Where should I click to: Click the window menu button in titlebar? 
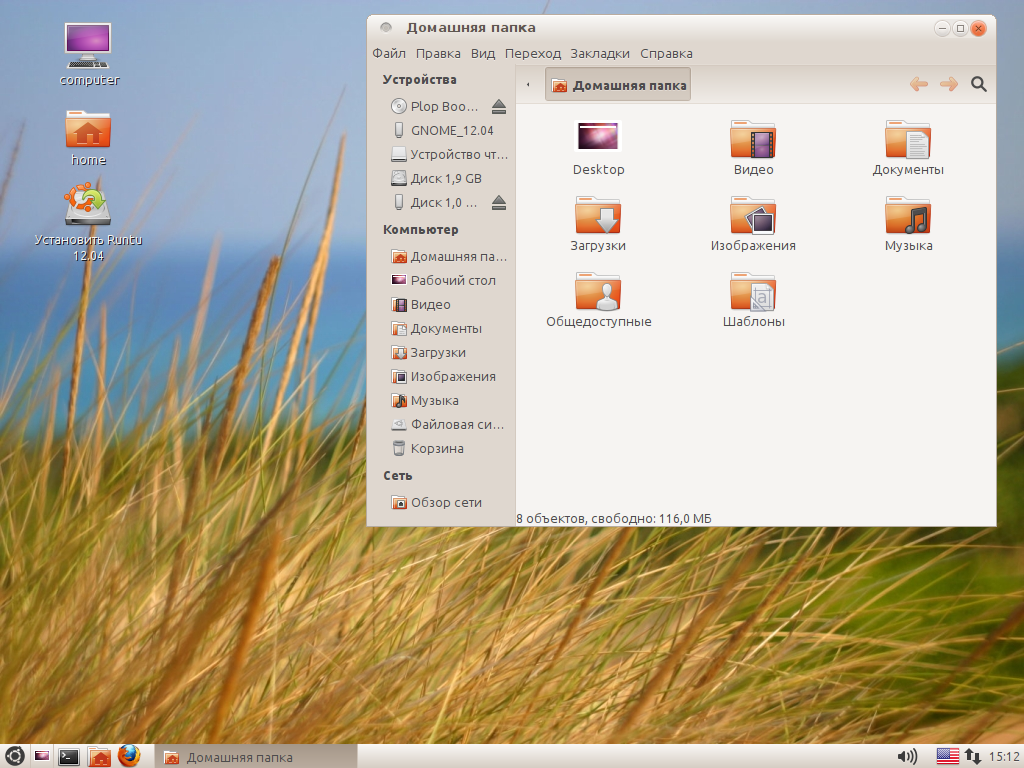(386, 27)
